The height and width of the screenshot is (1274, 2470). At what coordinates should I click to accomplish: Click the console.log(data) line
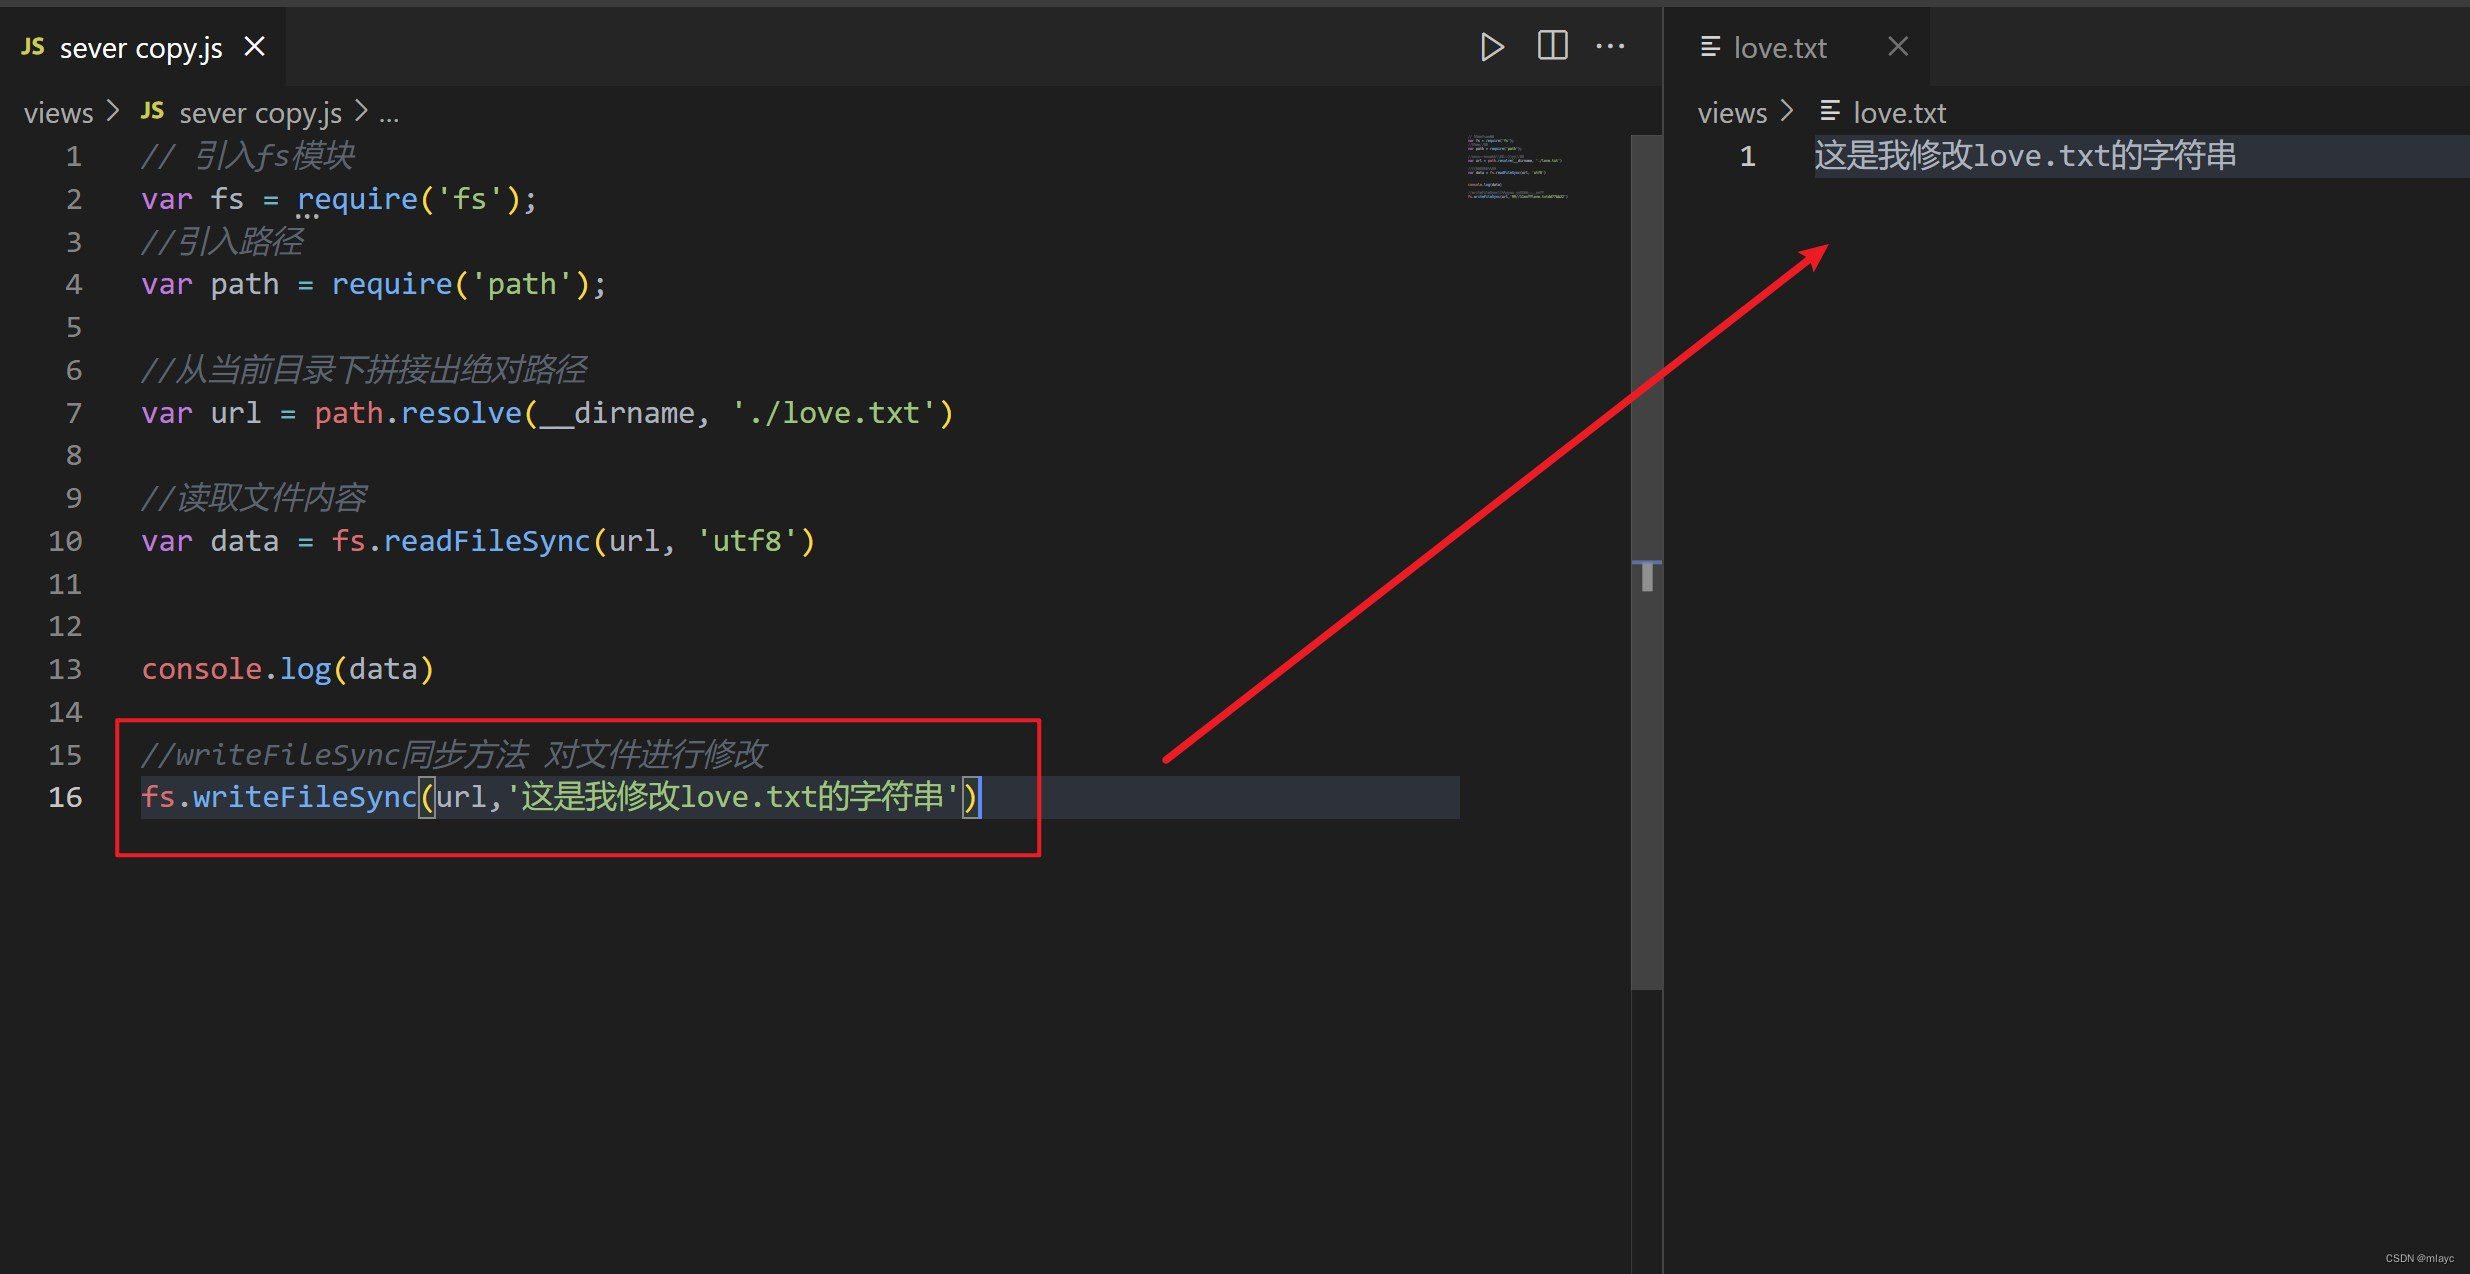(288, 669)
